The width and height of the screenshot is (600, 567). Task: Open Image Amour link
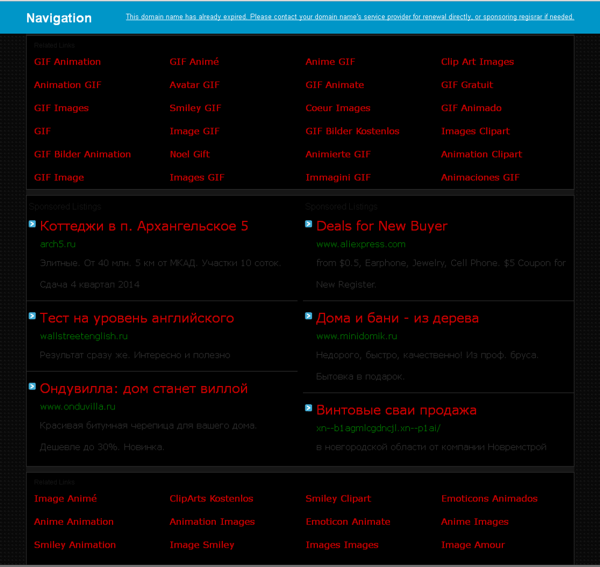tap(473, 545)
